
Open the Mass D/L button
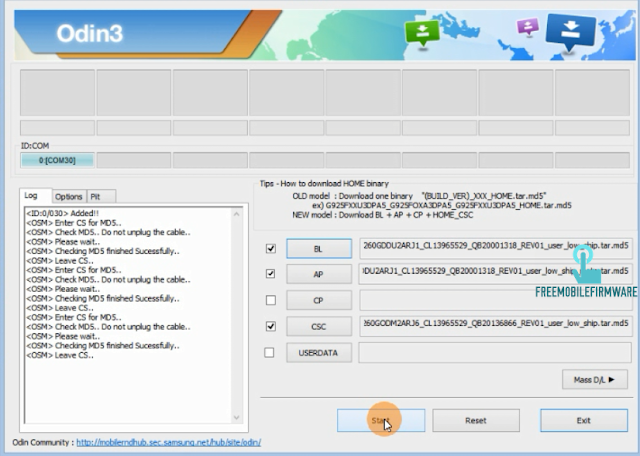(x=594, y=380)
